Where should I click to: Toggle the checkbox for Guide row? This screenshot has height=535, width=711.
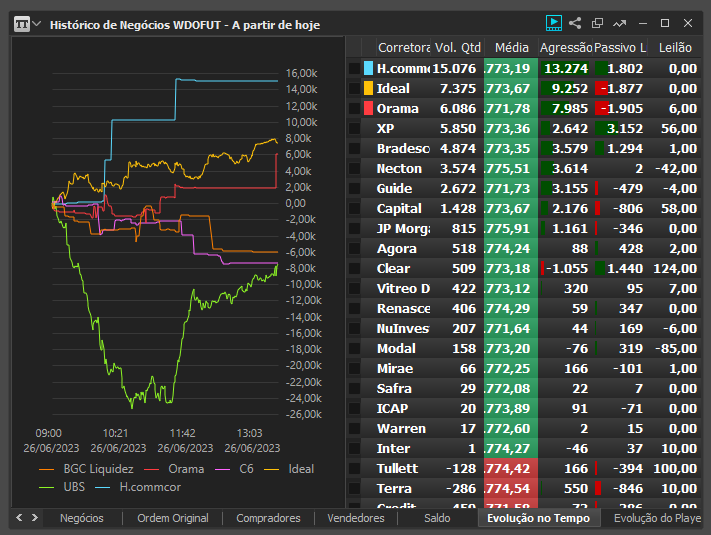pyautogui.click(x=354, y=189)
